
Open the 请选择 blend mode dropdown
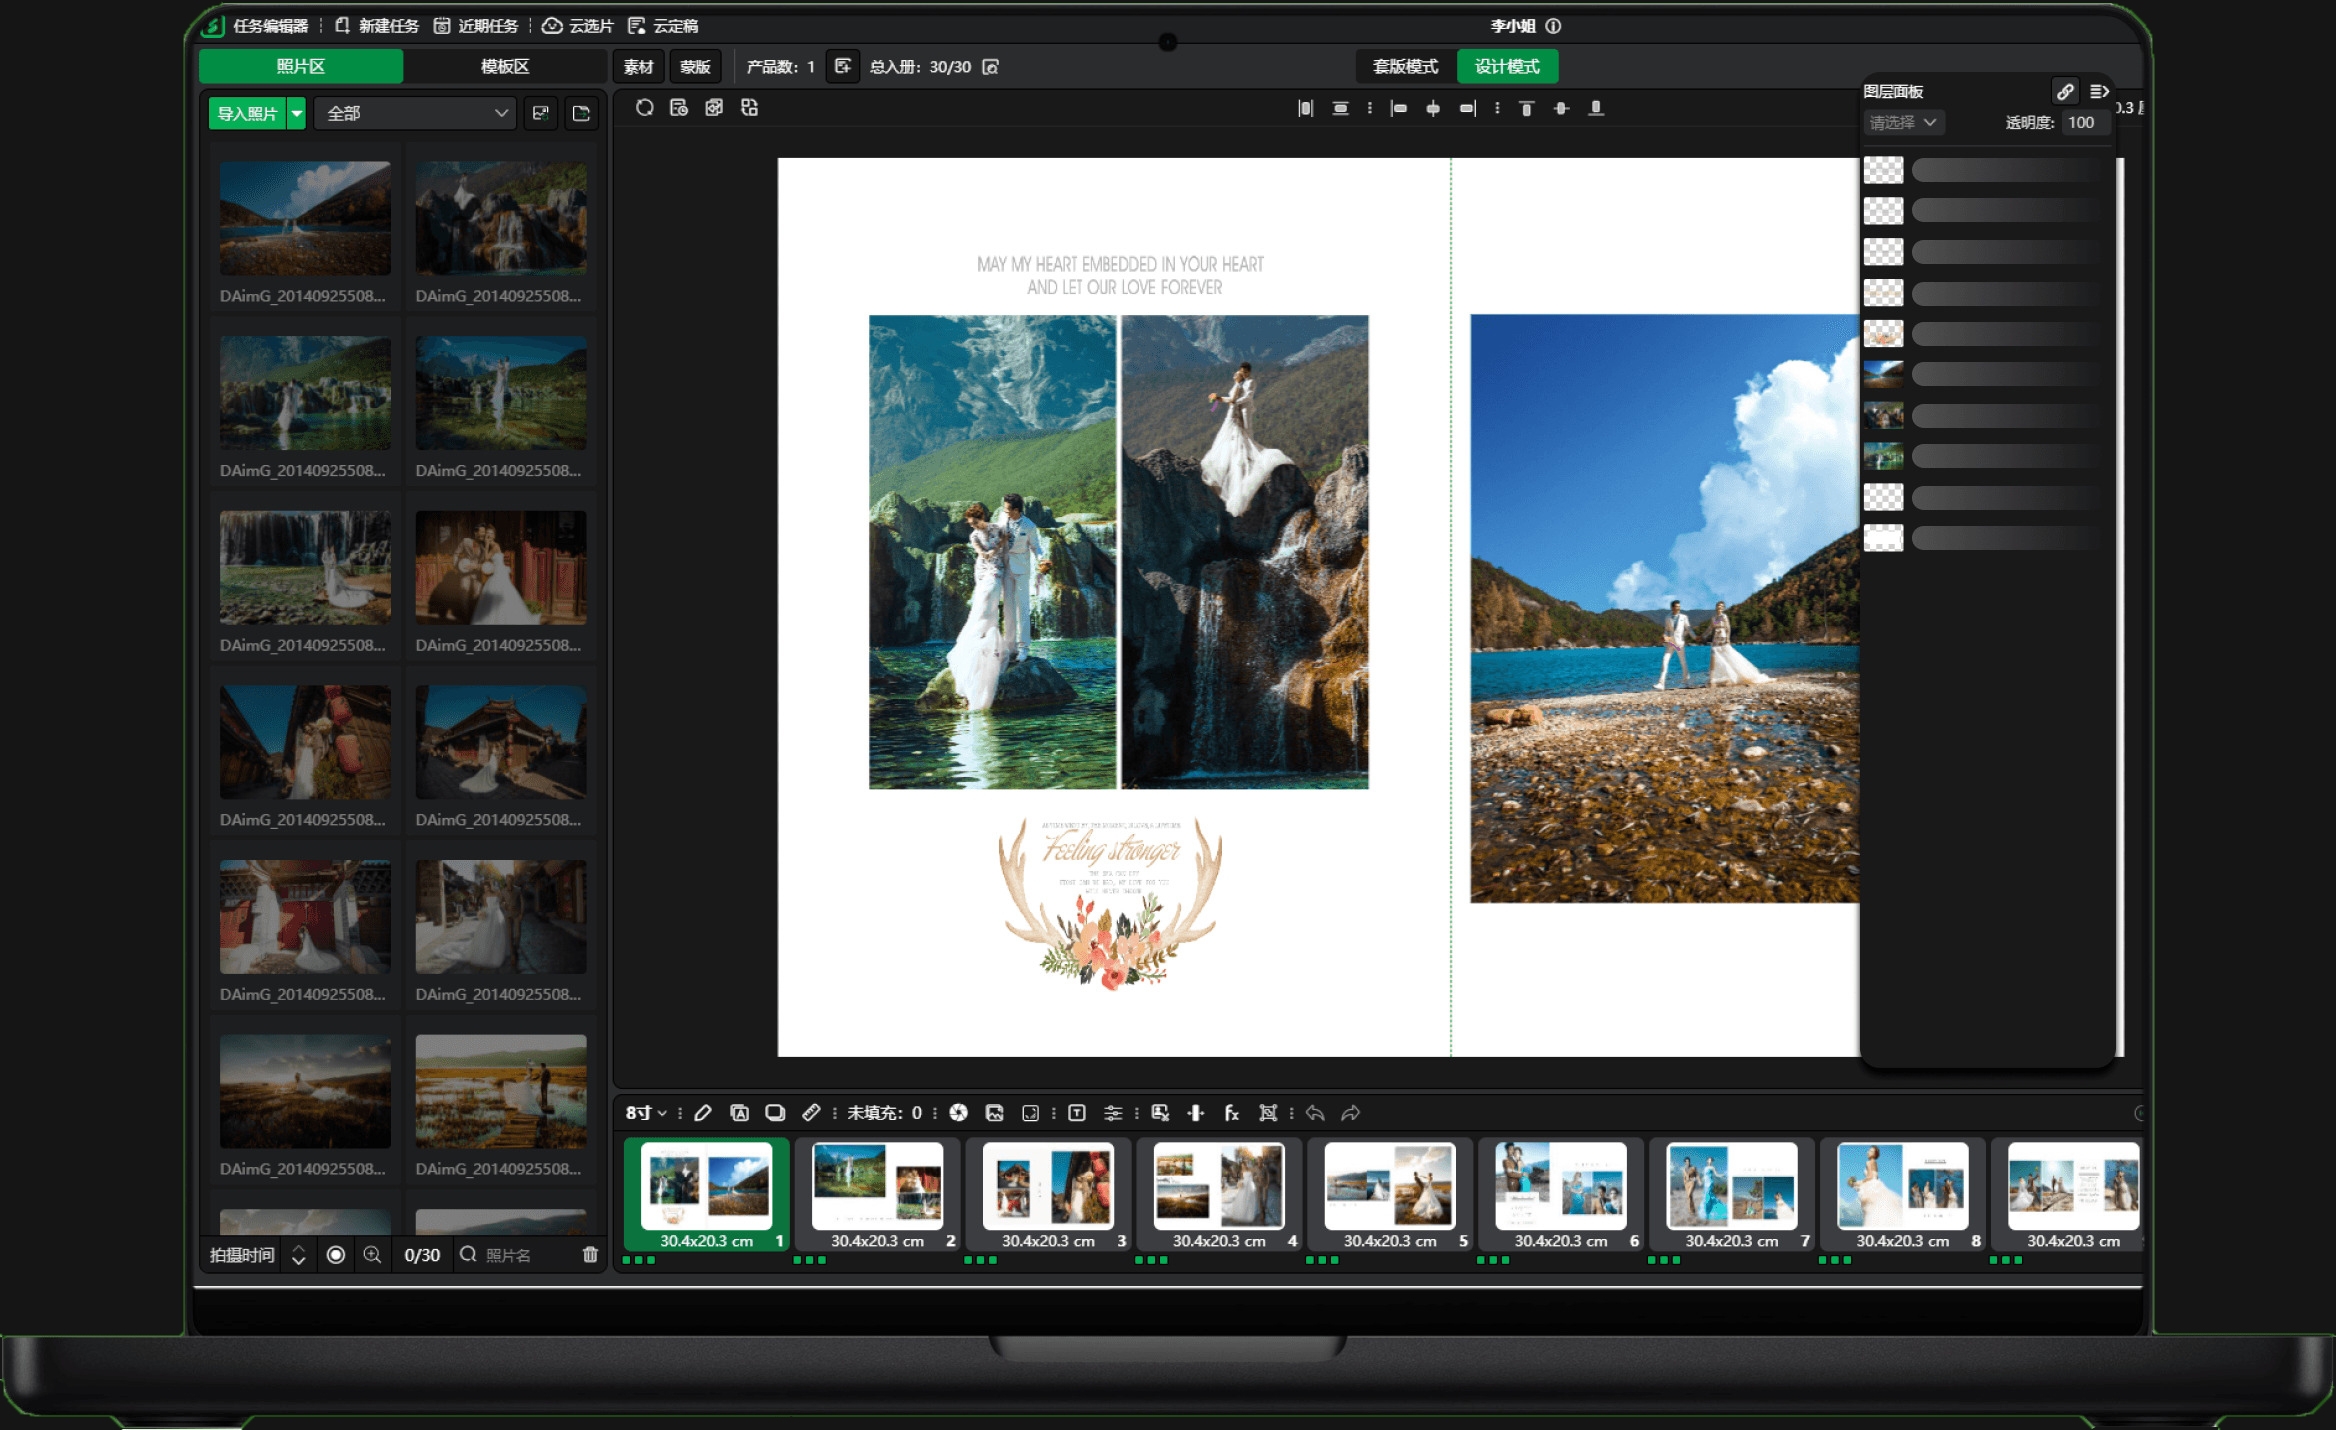click(x=1903, y=122)
